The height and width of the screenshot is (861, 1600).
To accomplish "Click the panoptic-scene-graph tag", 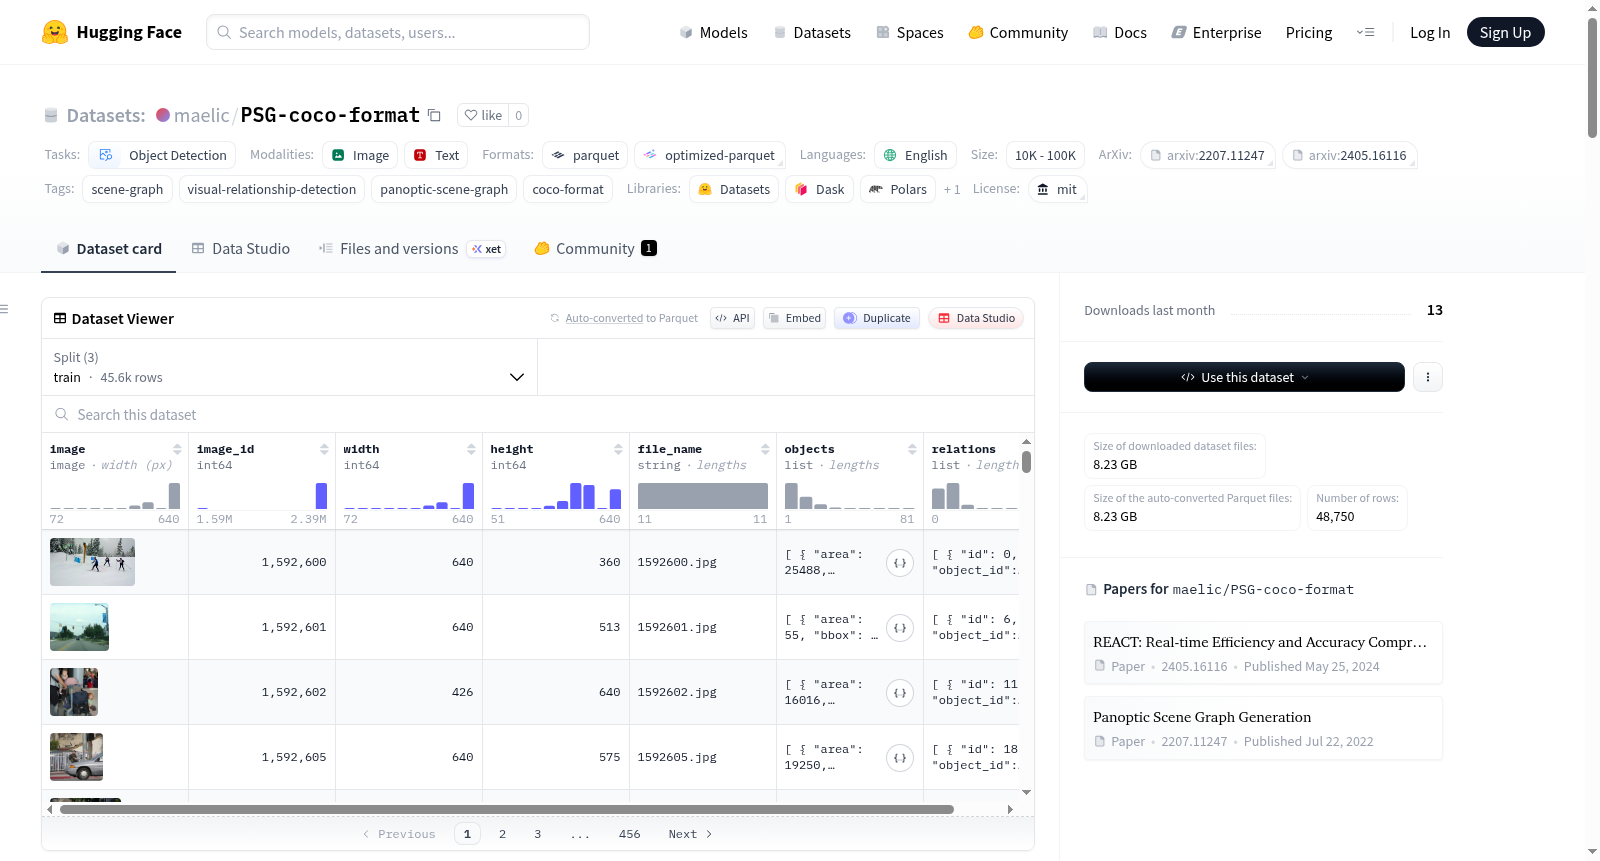I will 444,189.
